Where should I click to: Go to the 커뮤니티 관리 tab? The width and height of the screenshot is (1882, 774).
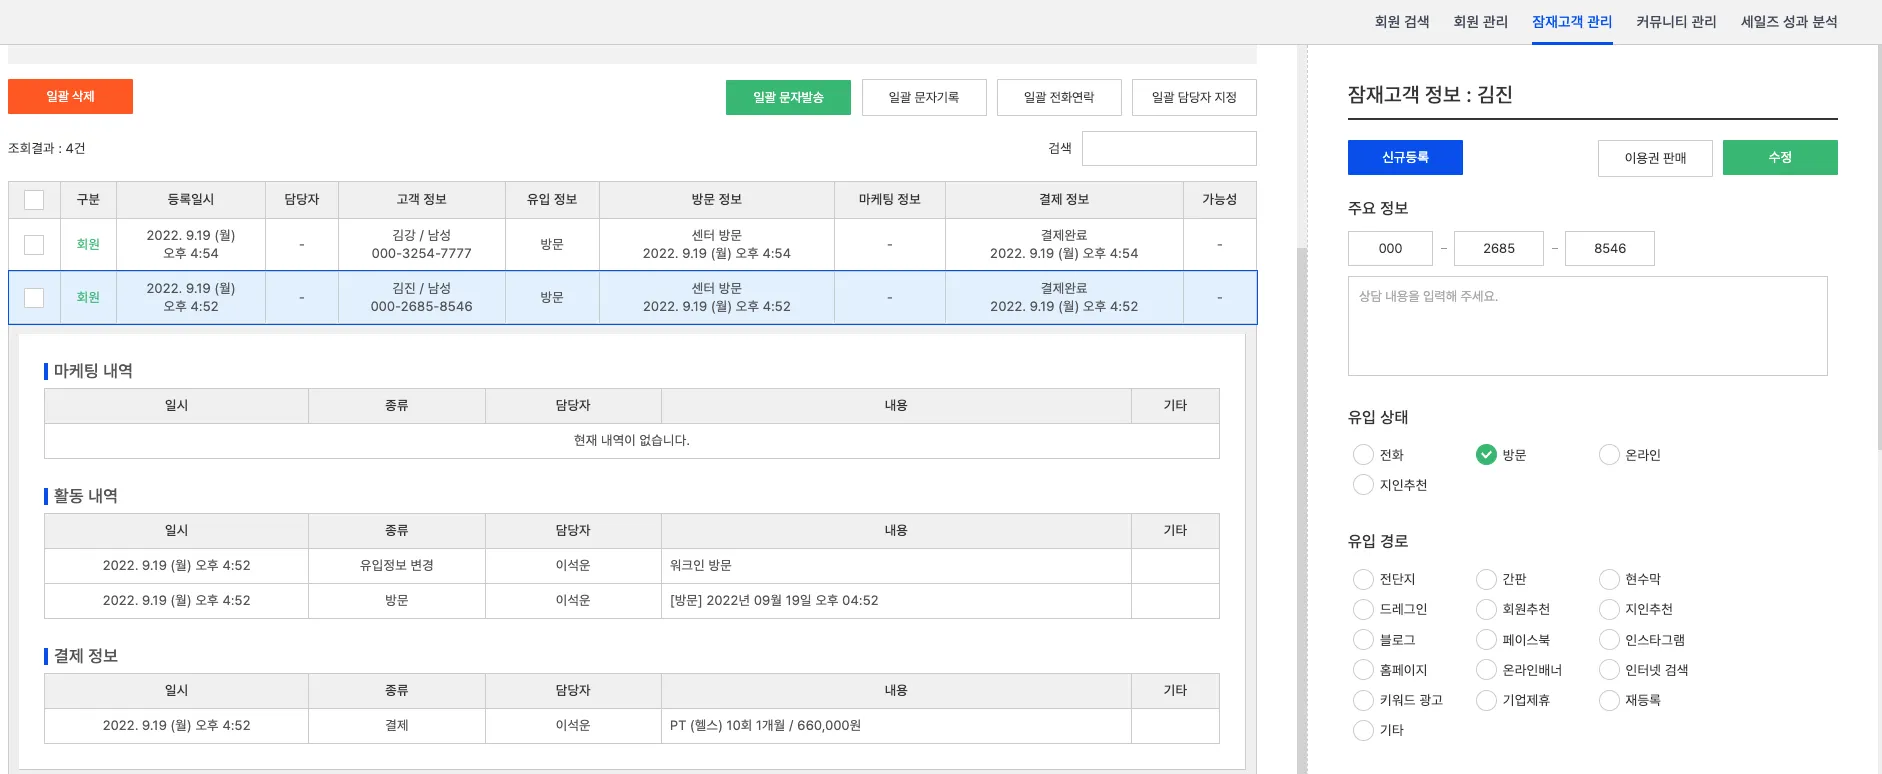[x=1675, y=22]
